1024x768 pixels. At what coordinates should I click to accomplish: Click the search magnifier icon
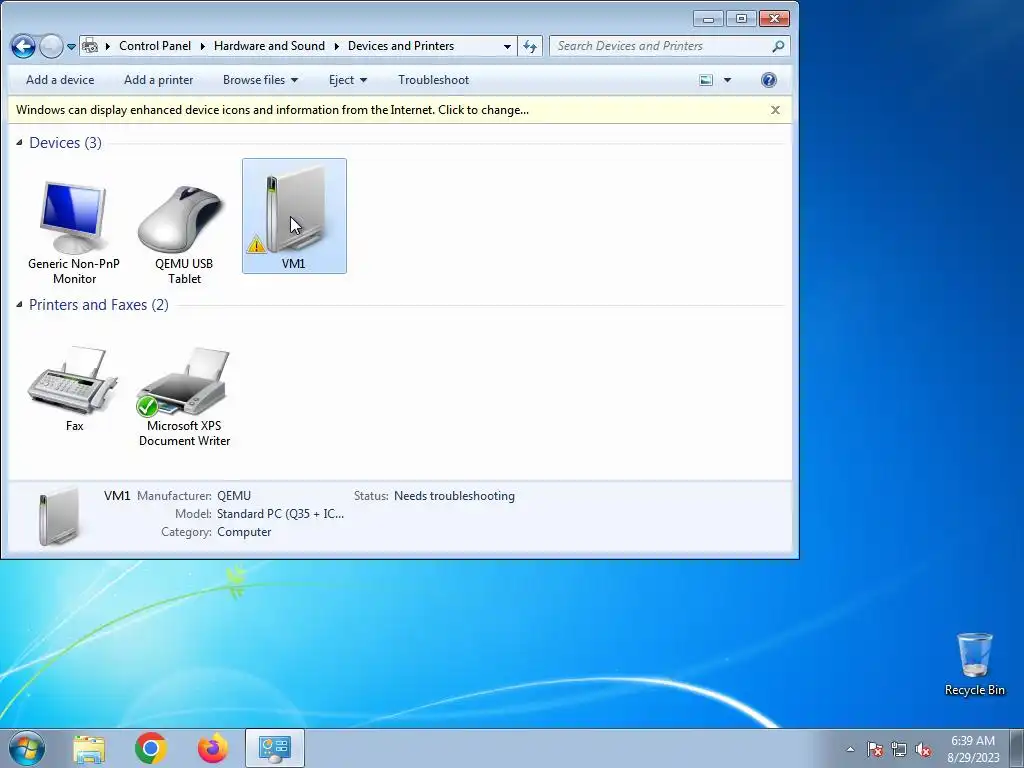click(778, 46)
